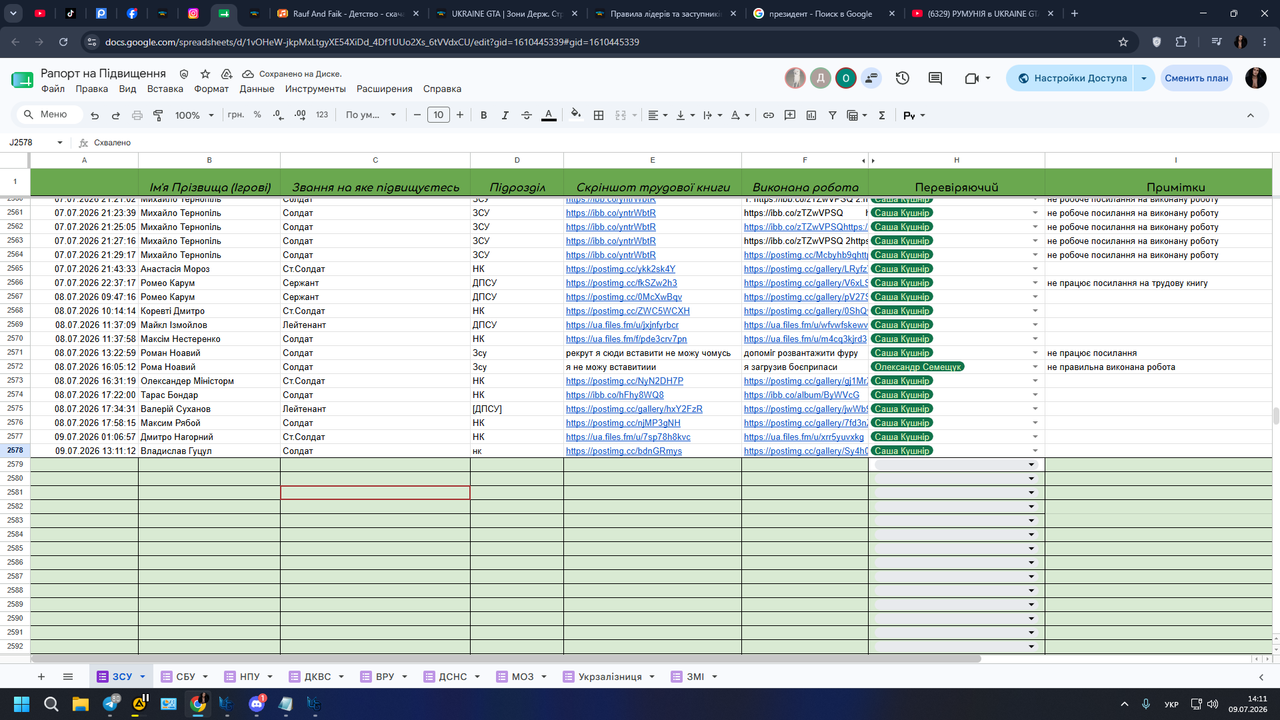Toggle bold formatting

484,115
